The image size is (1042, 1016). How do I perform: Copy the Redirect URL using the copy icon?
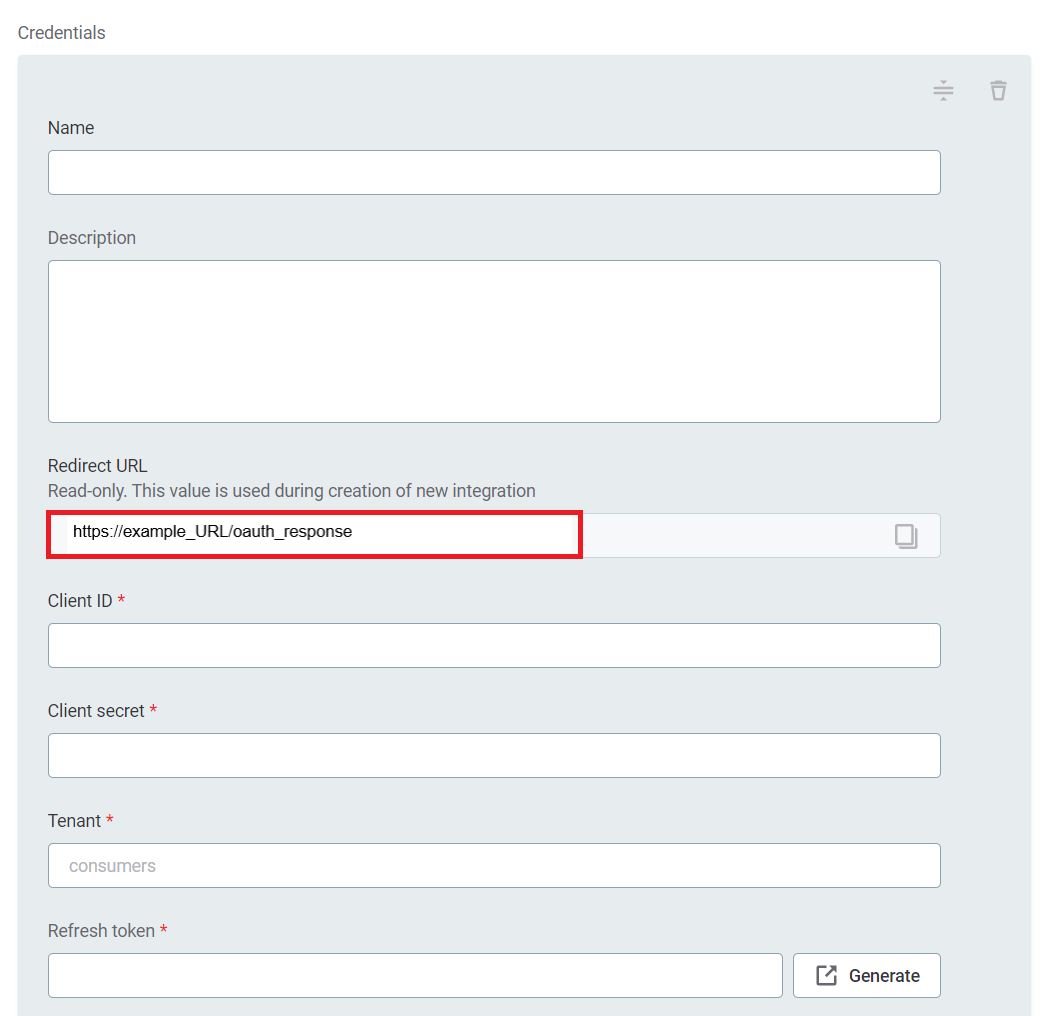coord(906,536)
